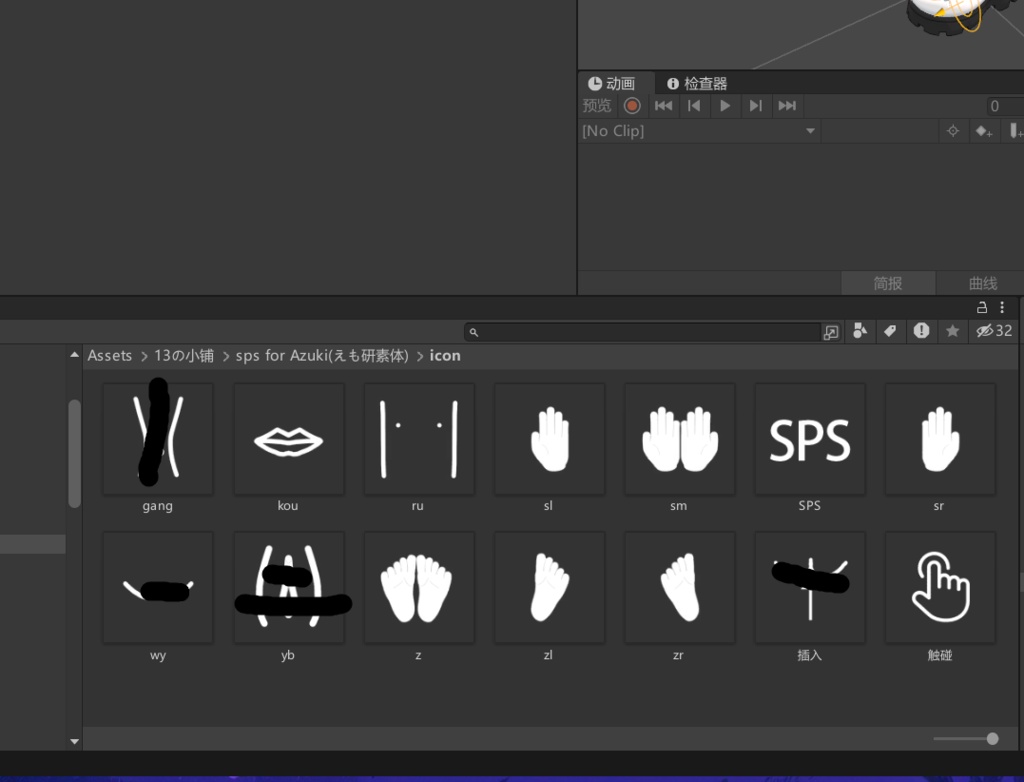The image size is (1024, 782).
Task: Select the sm two-hands icon asset
Action: pos(679,438)
